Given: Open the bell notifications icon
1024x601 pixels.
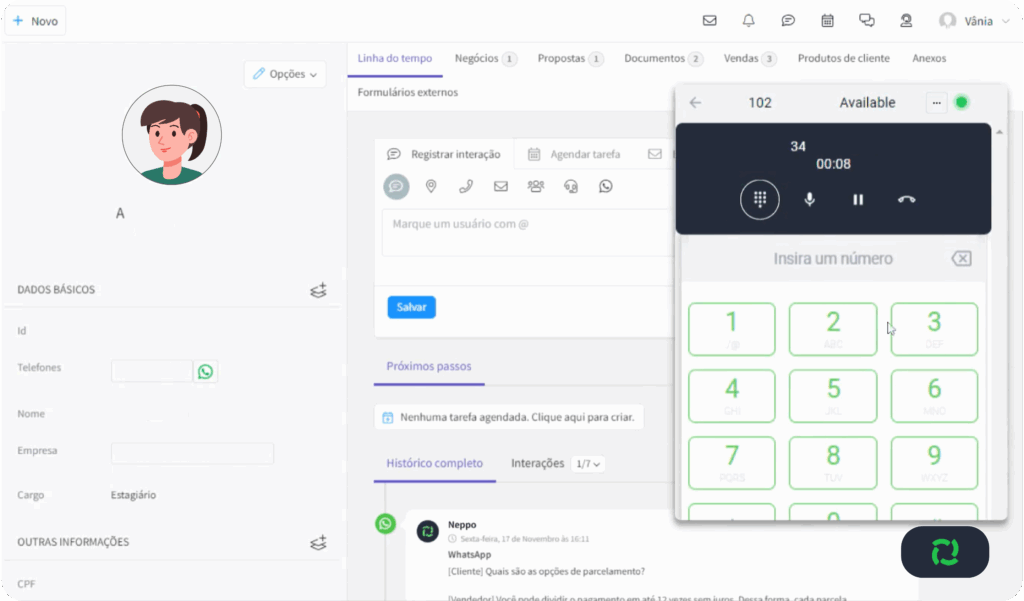Looking at the screenshot, I should 748,21.
